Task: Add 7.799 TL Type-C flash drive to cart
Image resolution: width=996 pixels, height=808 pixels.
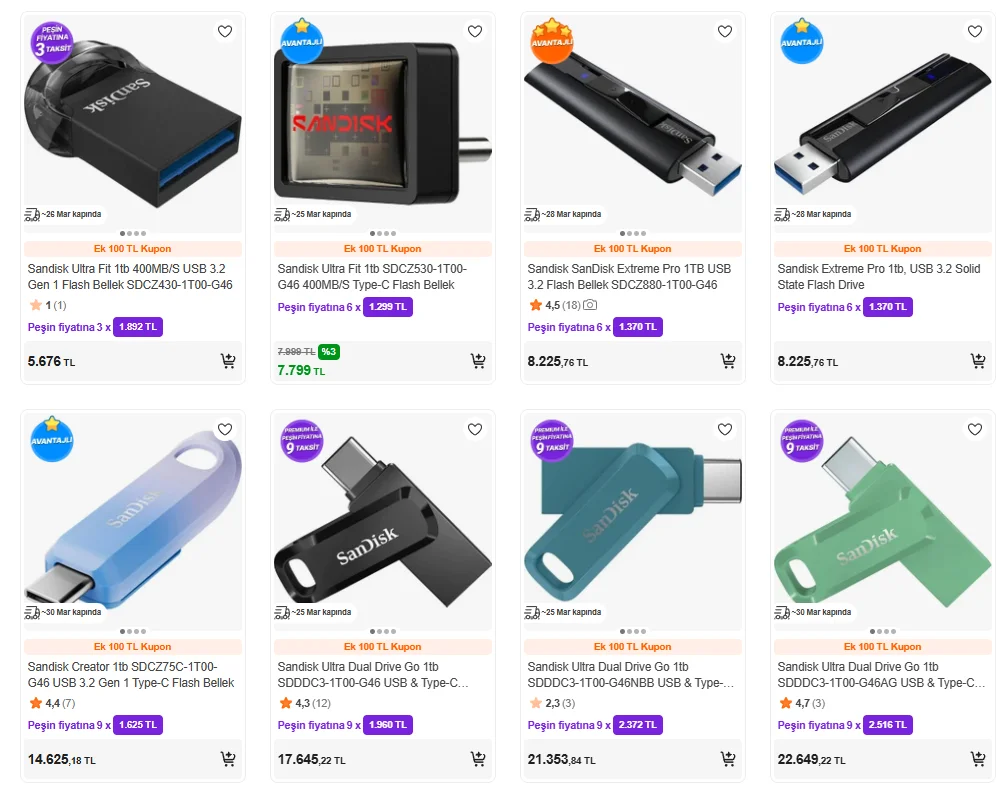Action: [478, 361]
